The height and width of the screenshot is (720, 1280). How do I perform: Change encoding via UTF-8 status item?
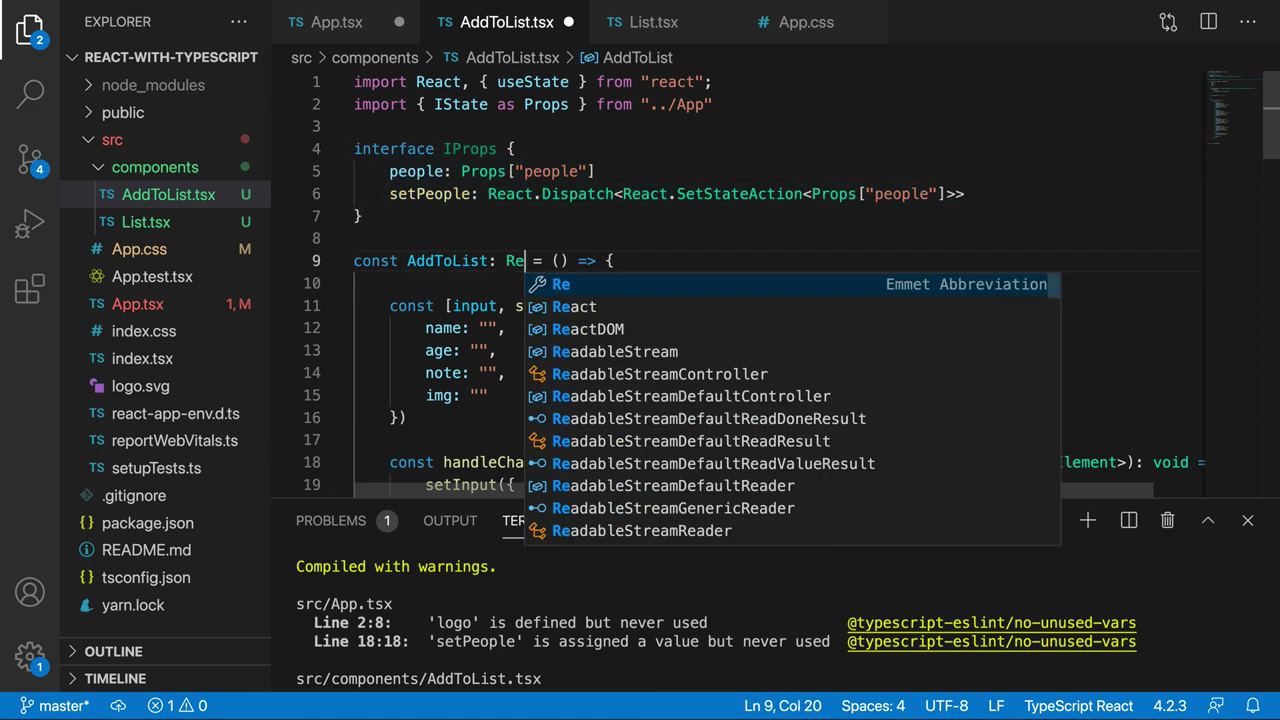coord(946,706)
